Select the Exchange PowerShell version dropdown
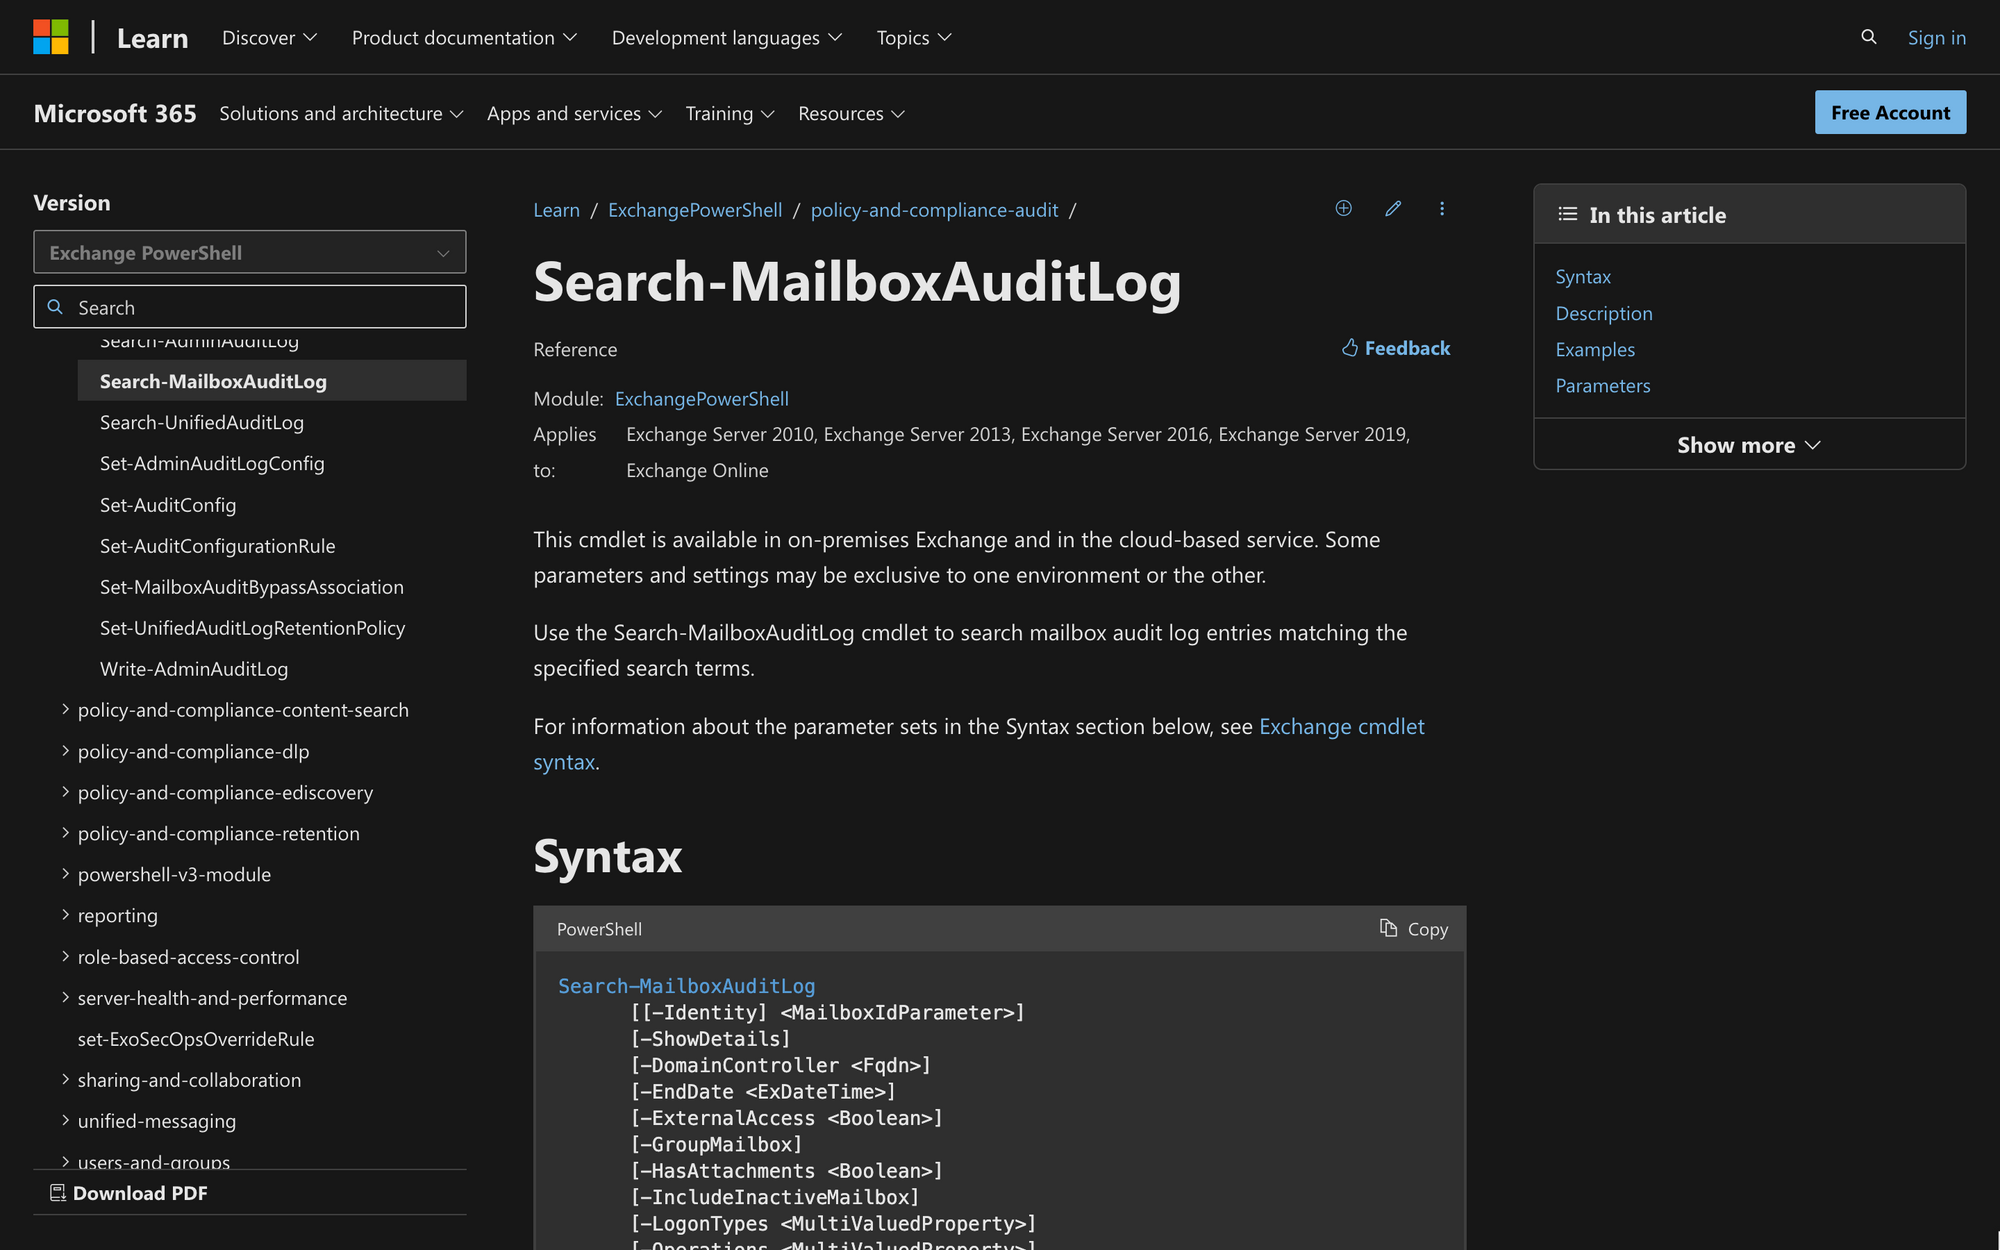2000x1250 pixels. pos(249,252)
